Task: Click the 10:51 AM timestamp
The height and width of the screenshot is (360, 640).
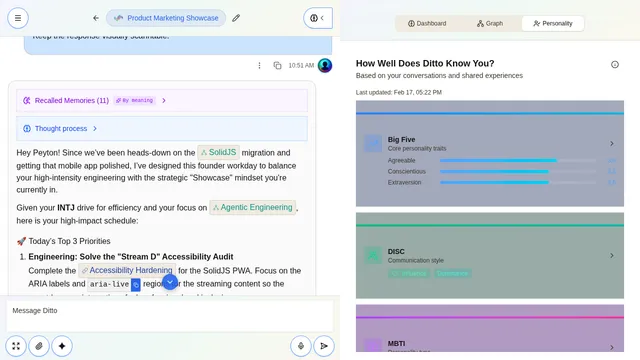Action: 301,65
